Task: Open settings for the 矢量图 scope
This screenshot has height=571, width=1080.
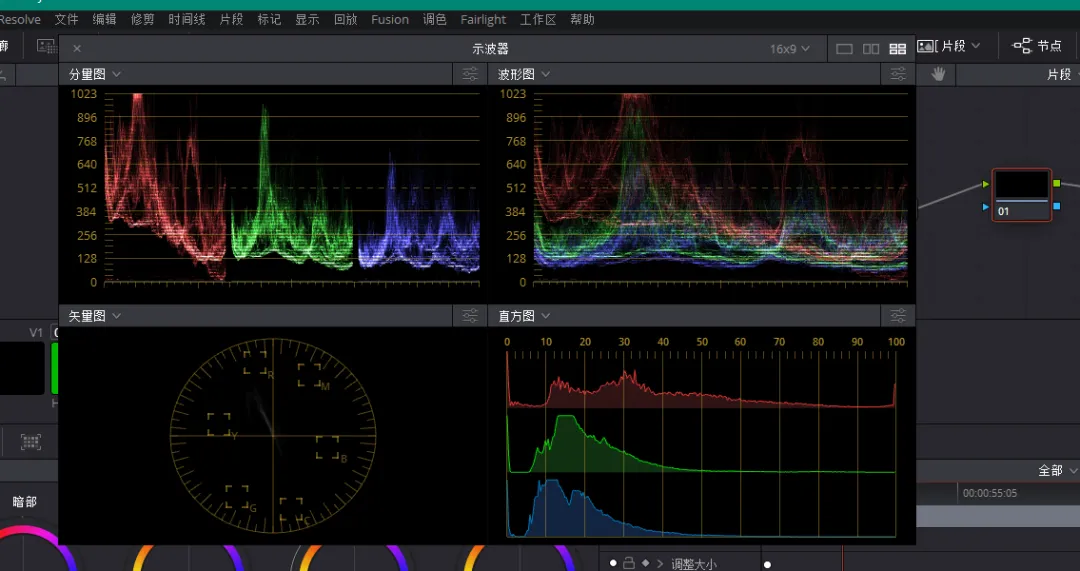Action: (470, 315)
